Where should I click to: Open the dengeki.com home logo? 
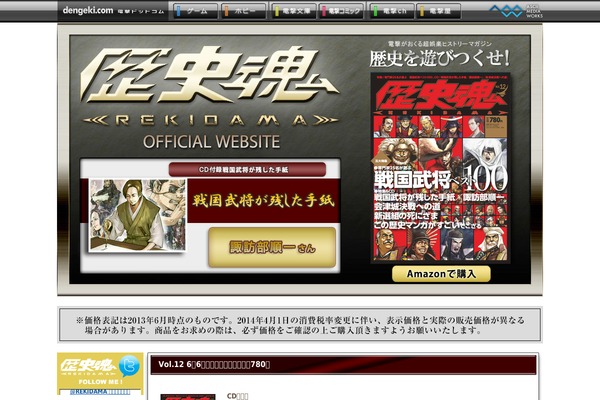113,11
